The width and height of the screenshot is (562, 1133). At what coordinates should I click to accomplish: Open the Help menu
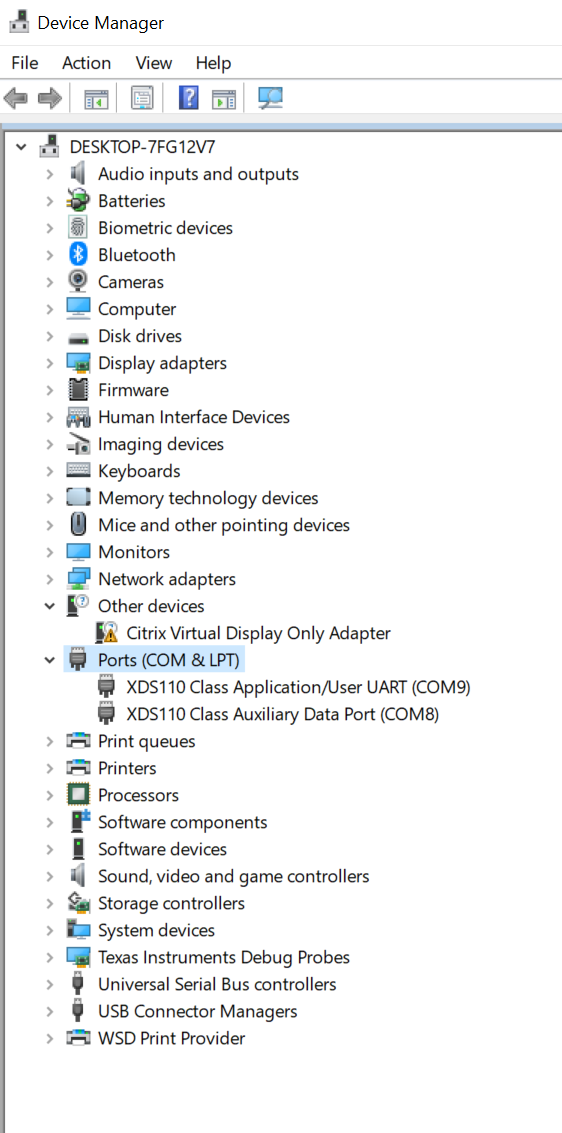click(213, 63)
